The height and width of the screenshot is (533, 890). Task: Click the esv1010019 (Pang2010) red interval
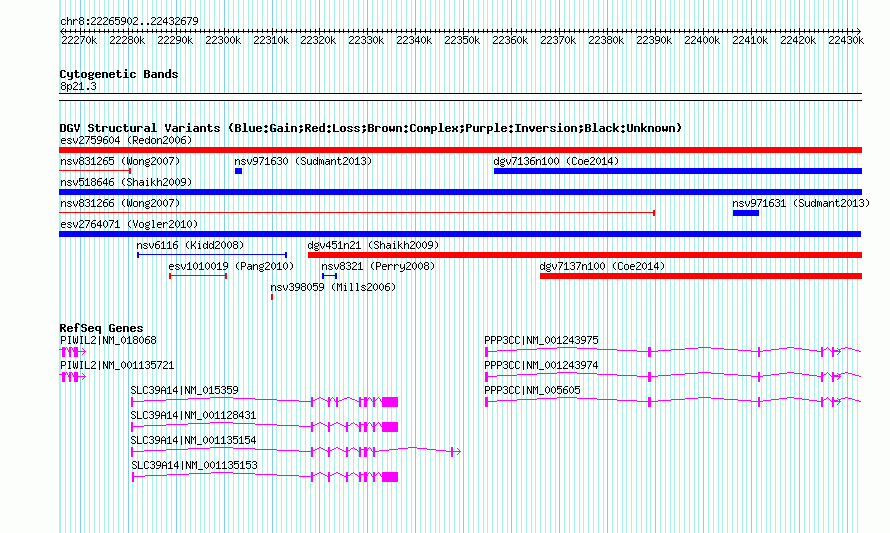point(198,276)
